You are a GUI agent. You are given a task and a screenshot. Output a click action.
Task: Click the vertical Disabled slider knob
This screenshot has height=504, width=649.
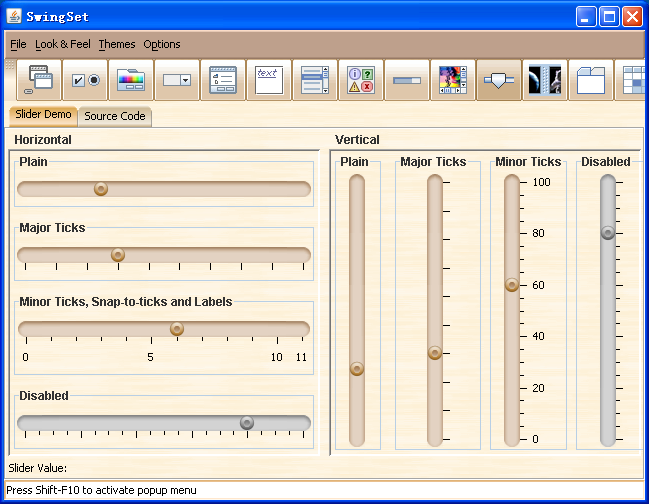(x=608, y=233)
